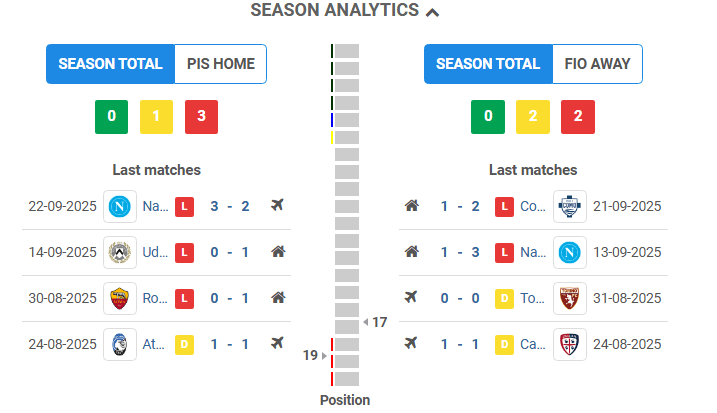Open the 3 - 2 Napoli match score
This screenshot has height=413, width=717.
[230, 206]
